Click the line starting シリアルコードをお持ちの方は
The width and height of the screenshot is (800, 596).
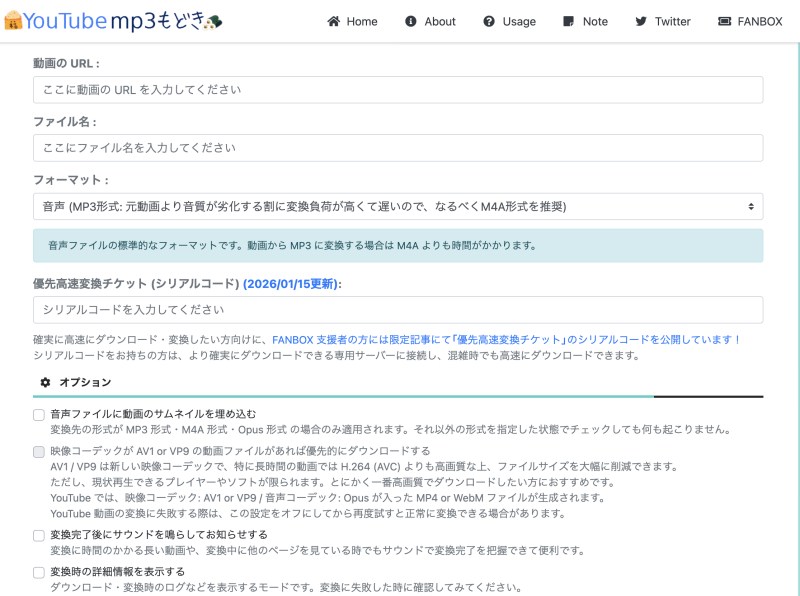pos(337,355)
